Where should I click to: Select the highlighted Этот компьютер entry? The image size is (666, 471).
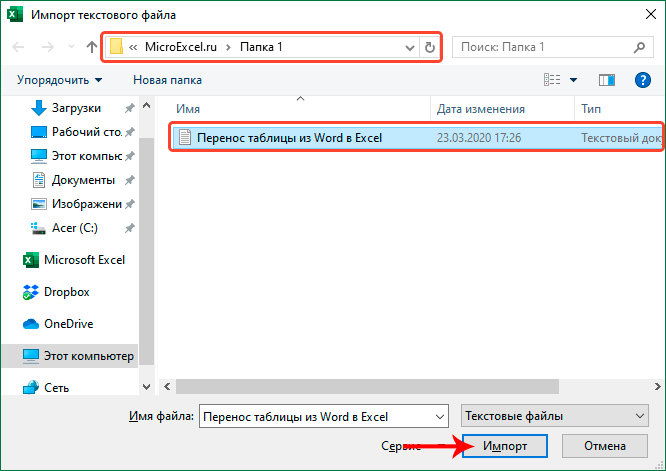click(70, 356)
